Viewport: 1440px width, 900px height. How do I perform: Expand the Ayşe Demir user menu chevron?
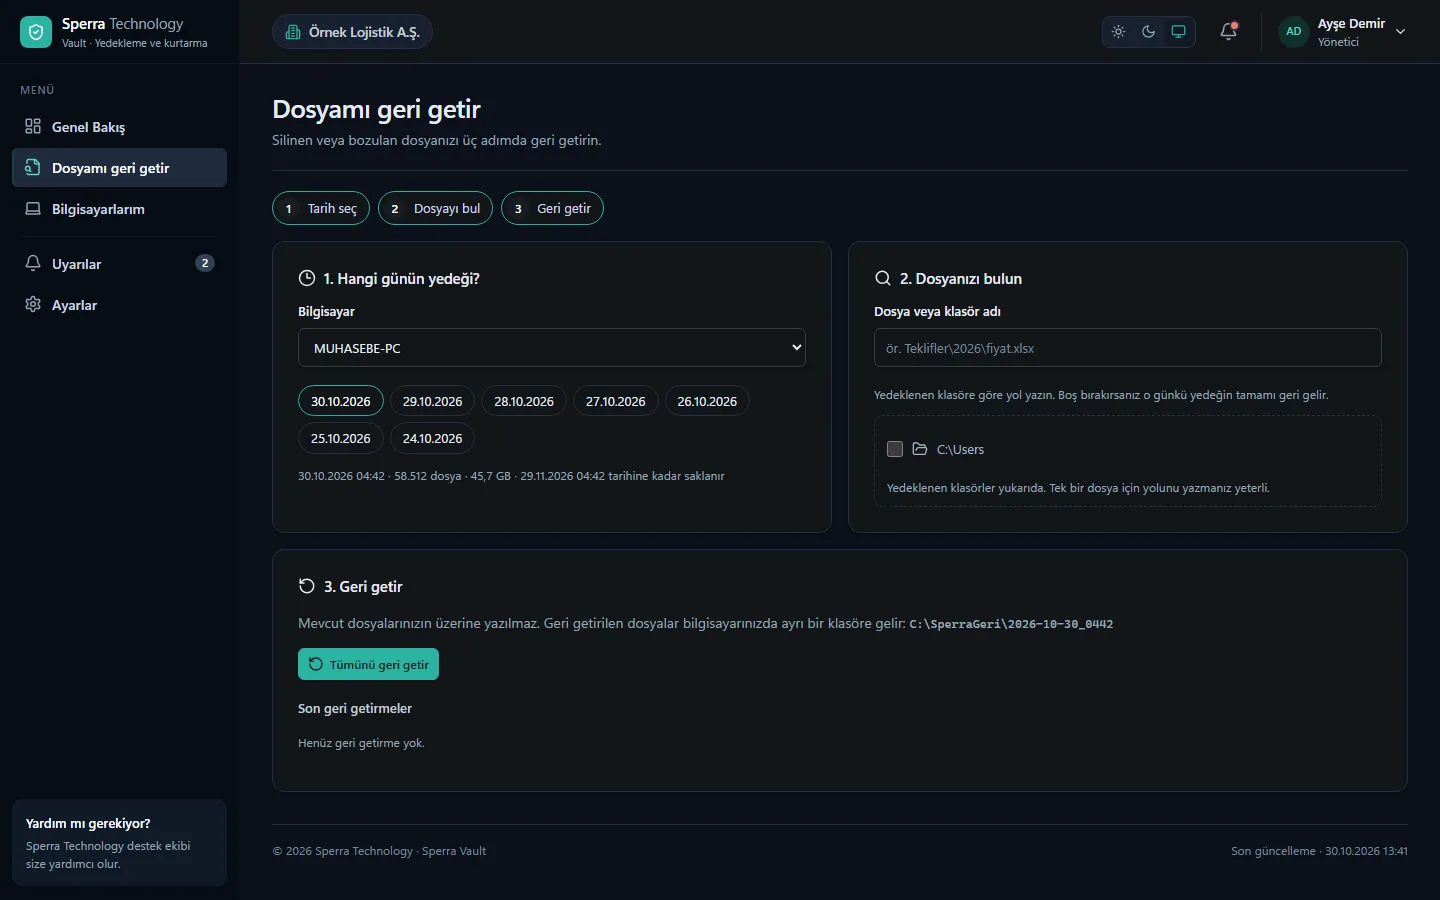pyautogui.click(x=1401, y=32)
